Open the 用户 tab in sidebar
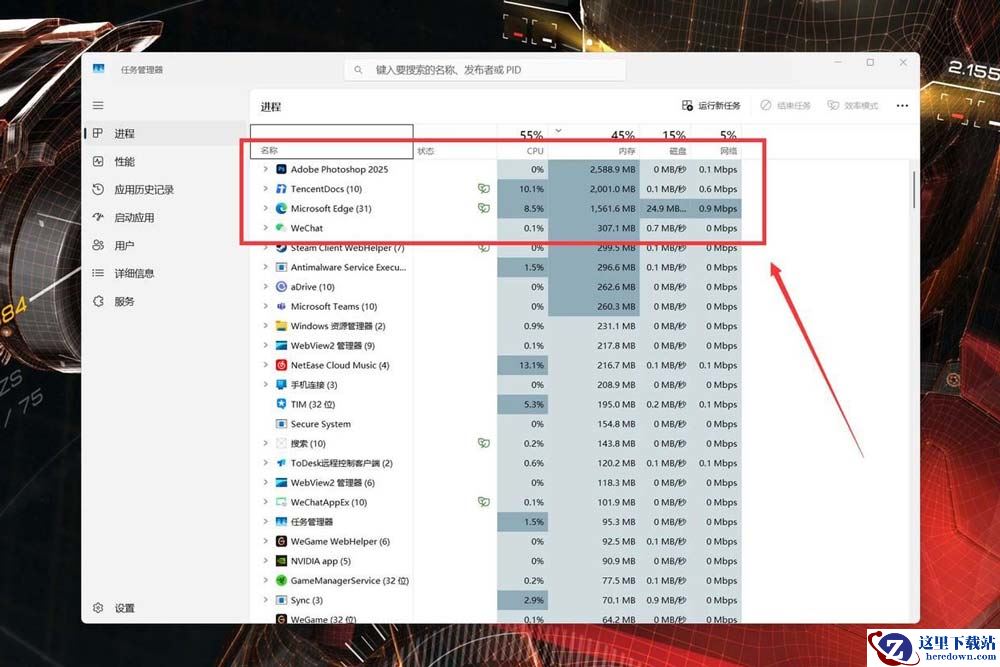Viewport: 1000px width, 667px height. pyautogui.click(x=165, y=246)
